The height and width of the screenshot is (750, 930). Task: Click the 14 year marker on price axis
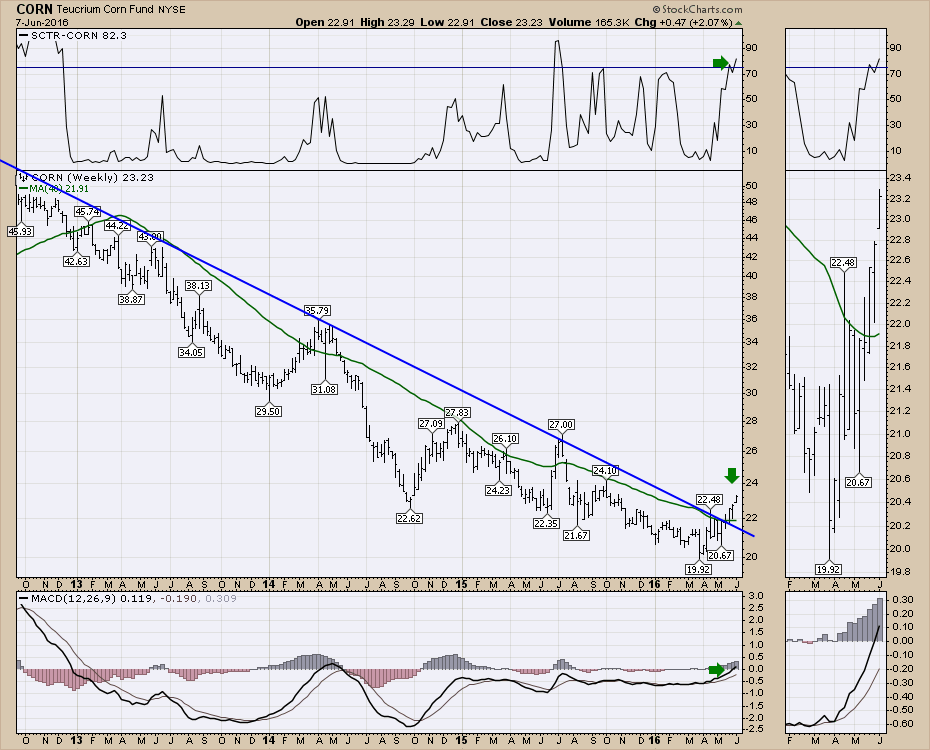click(x=269, y=585)
